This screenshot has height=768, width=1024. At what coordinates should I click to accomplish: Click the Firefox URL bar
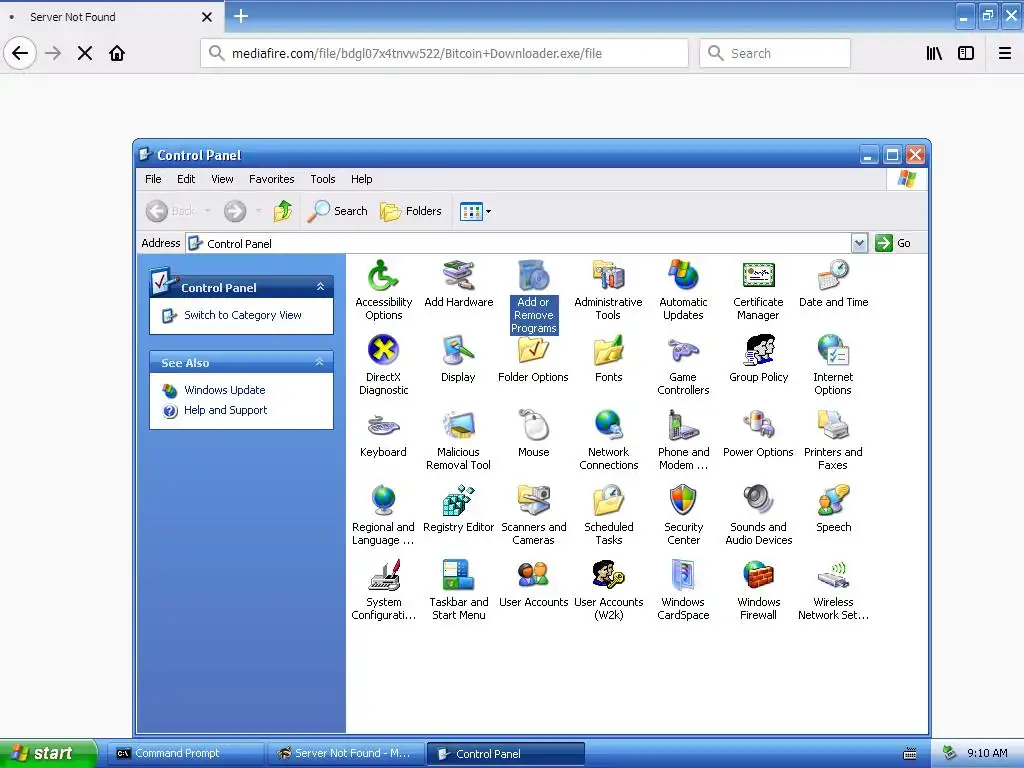coord(444,54)
